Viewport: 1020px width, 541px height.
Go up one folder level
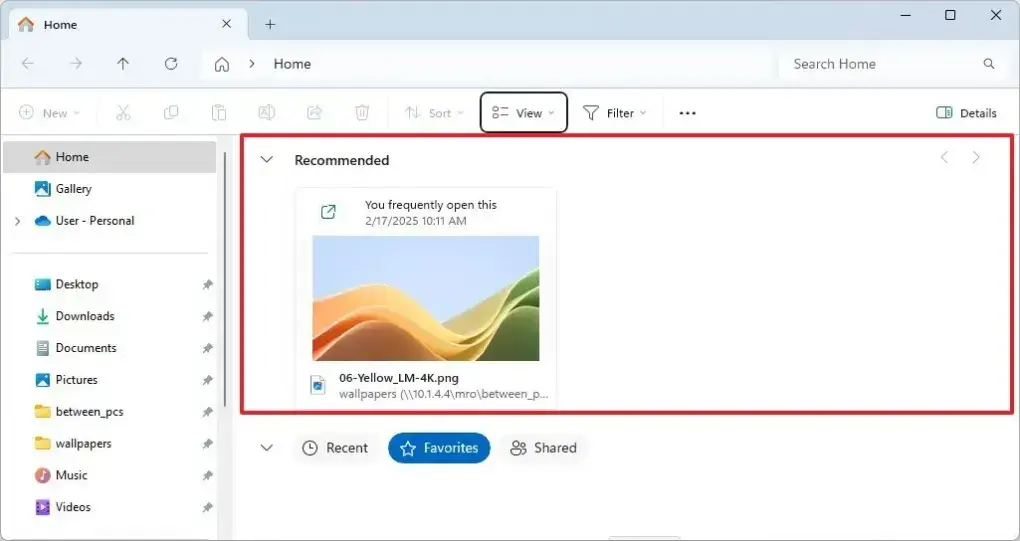[123, 64]
